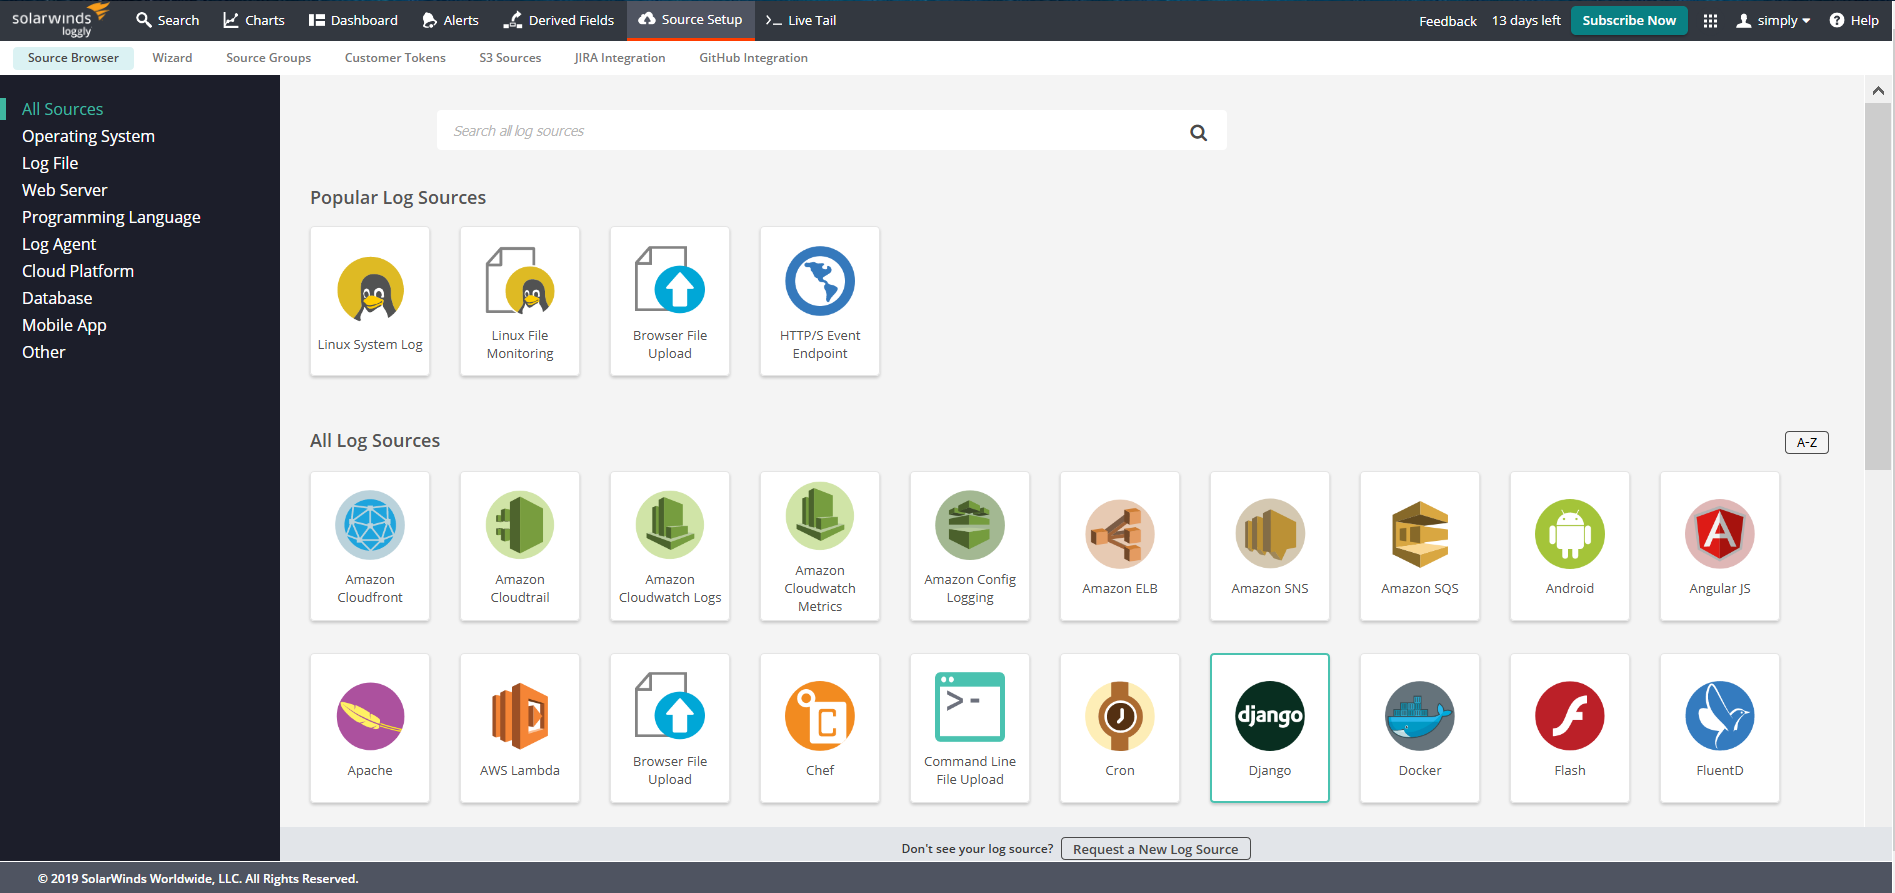Open the S3 Sources tab
Viewport: 1895px width, 893px height.
tap(510, 58)
